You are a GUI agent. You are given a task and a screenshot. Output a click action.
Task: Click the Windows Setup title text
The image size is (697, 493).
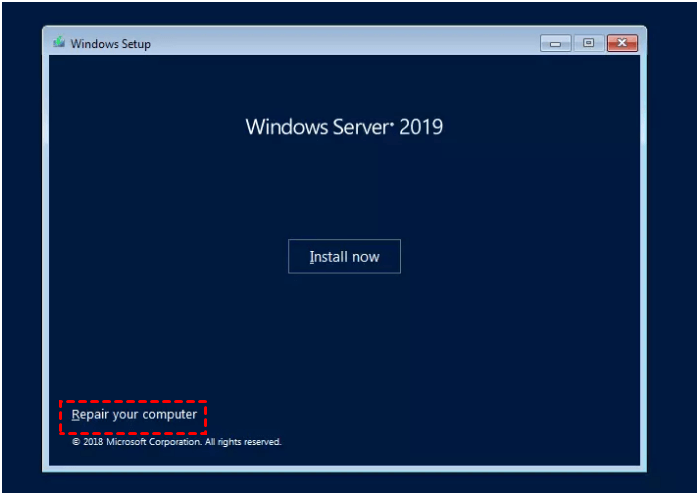pyautogui.click(x=110, y=44)
